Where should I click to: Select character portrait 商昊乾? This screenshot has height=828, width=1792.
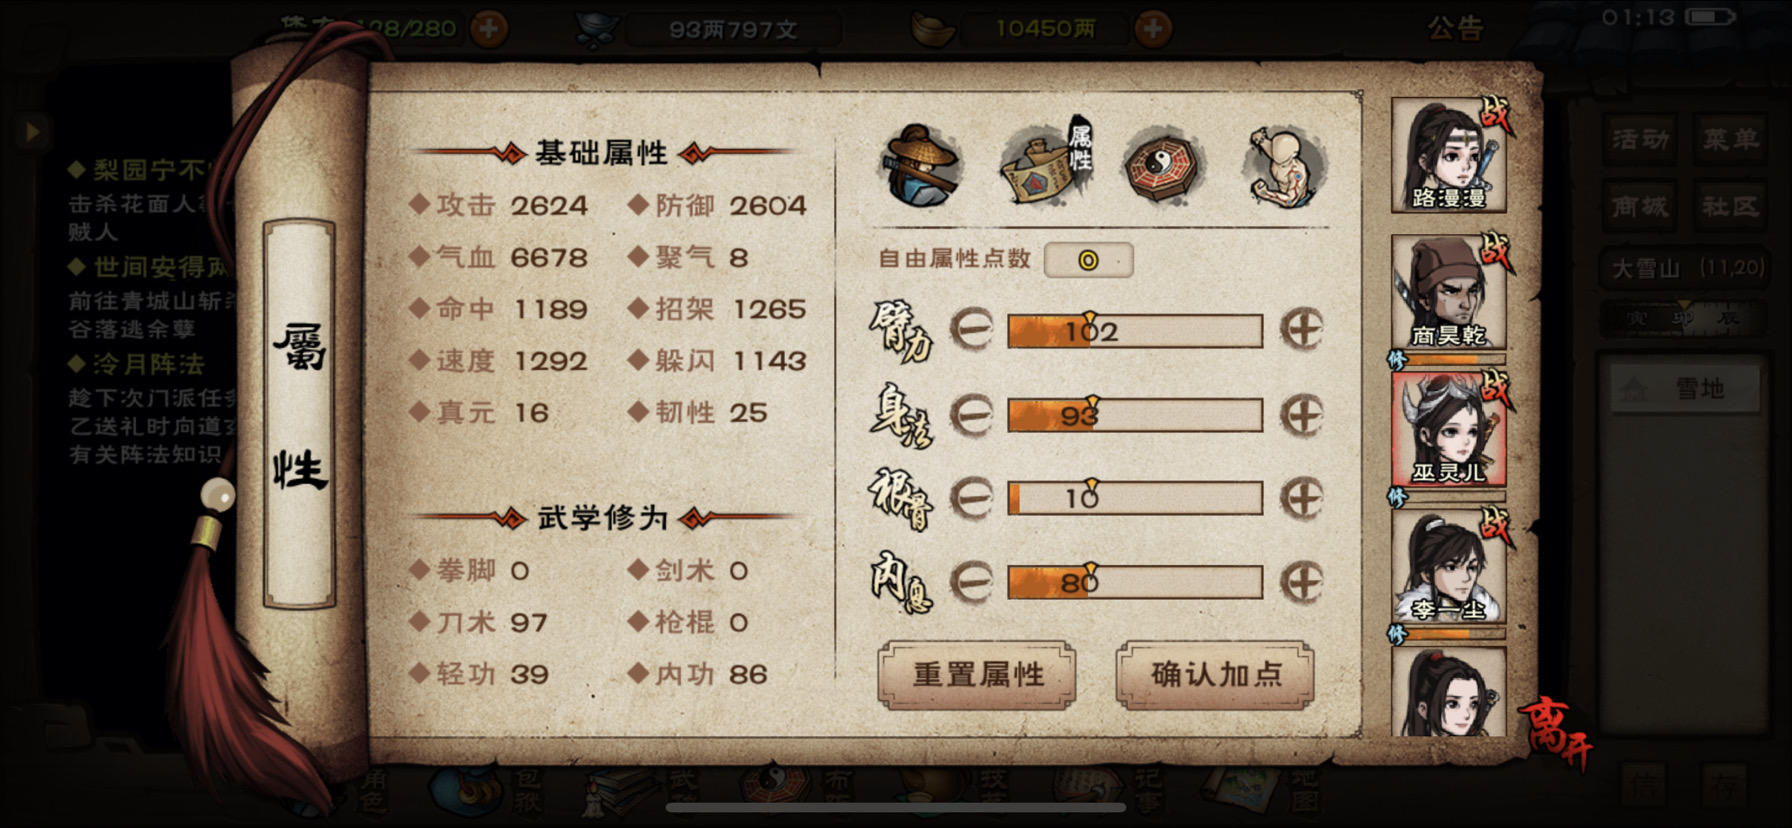[x=1449, y=293]
